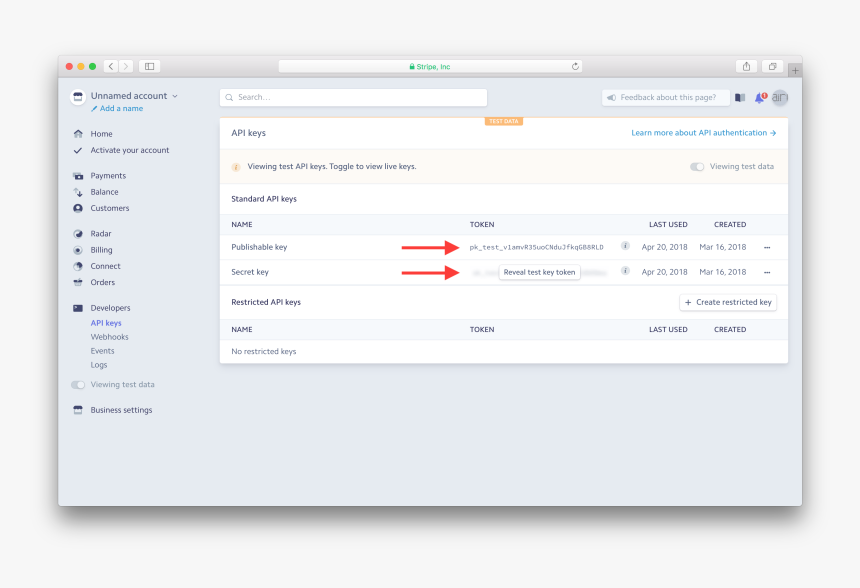
Task: Open Learn more about API authentication
Action: (703, 133)
